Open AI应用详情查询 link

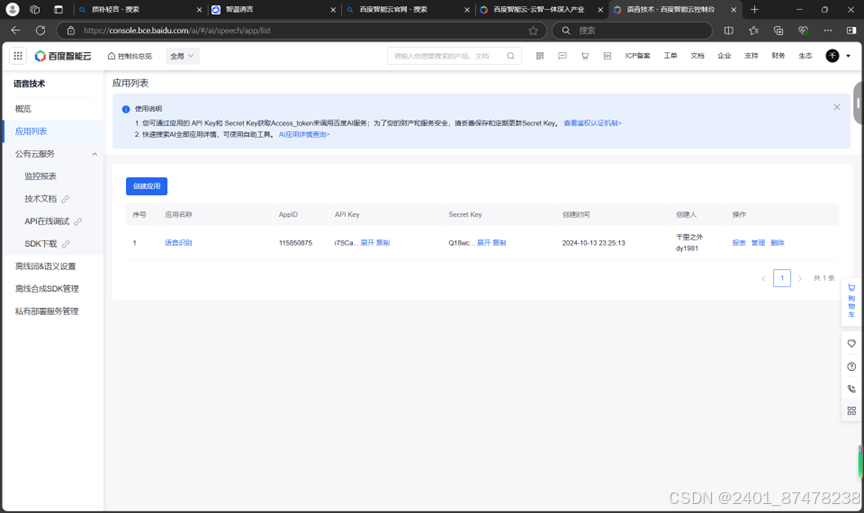pyautogui.click(x=304, y=134)
